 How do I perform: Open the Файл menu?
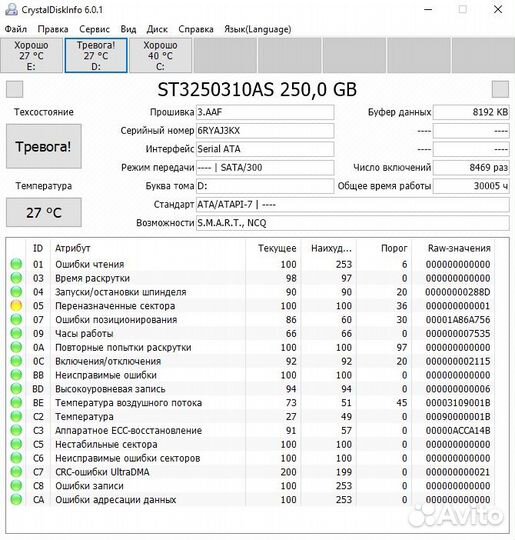(16, 29)
